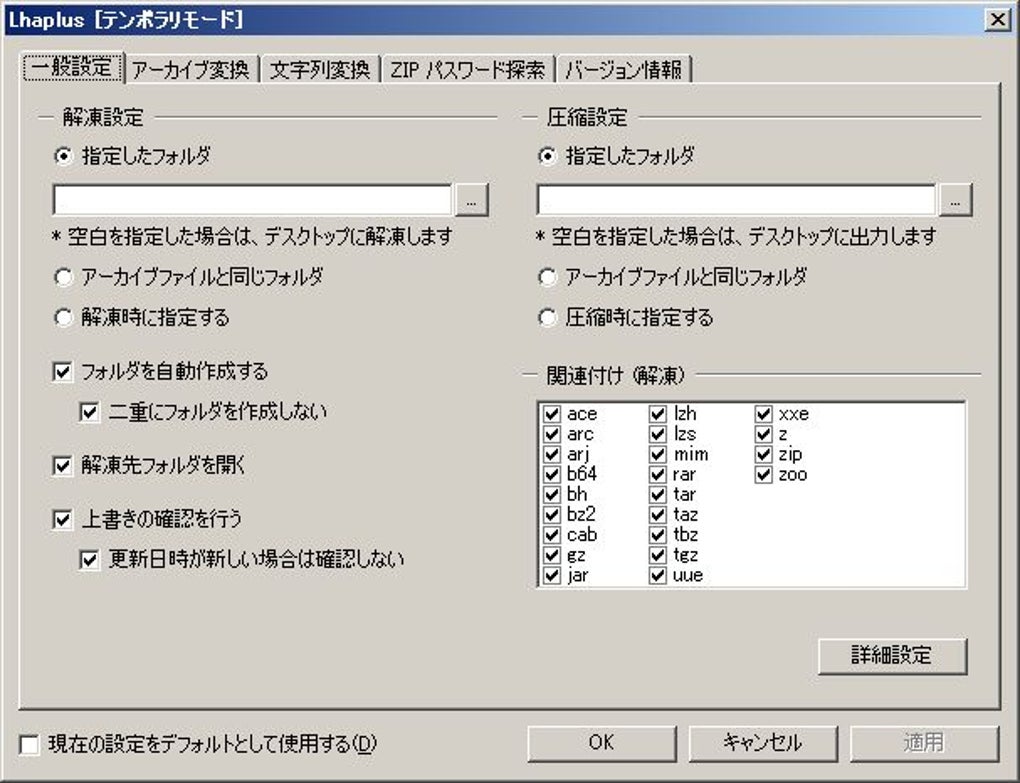The height and width of the screenshot is (783, 1020).
Task: Select アーカイブファイルと同じフォルダ under 解凍設定
Action: (63, 278)
